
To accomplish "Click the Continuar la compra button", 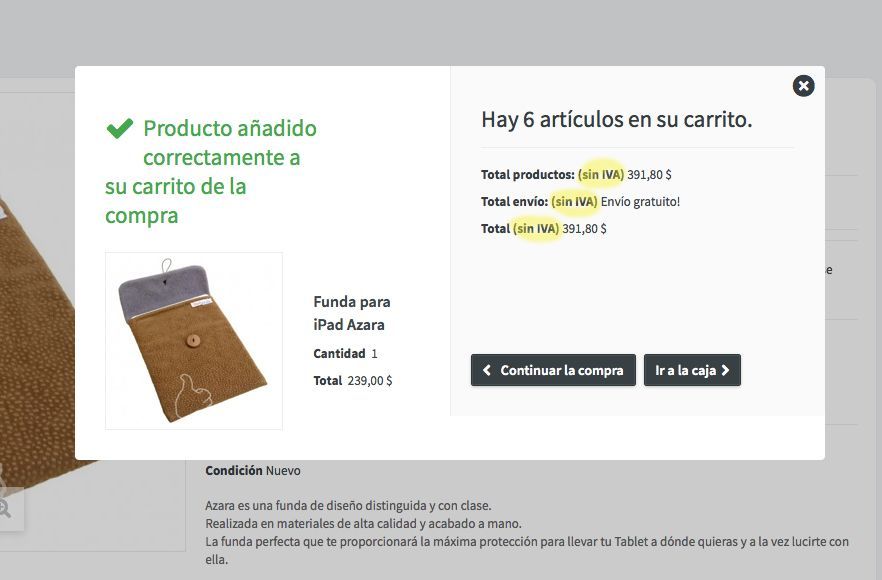I will click(x=553, y=370).
